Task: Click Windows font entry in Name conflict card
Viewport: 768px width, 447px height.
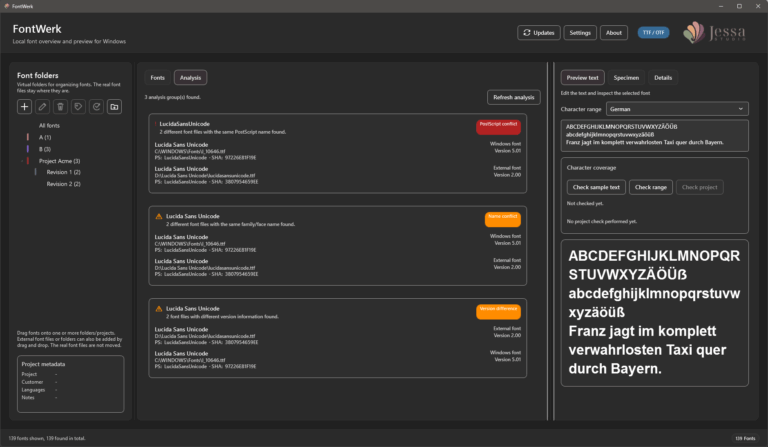Action: click(337, 243)
